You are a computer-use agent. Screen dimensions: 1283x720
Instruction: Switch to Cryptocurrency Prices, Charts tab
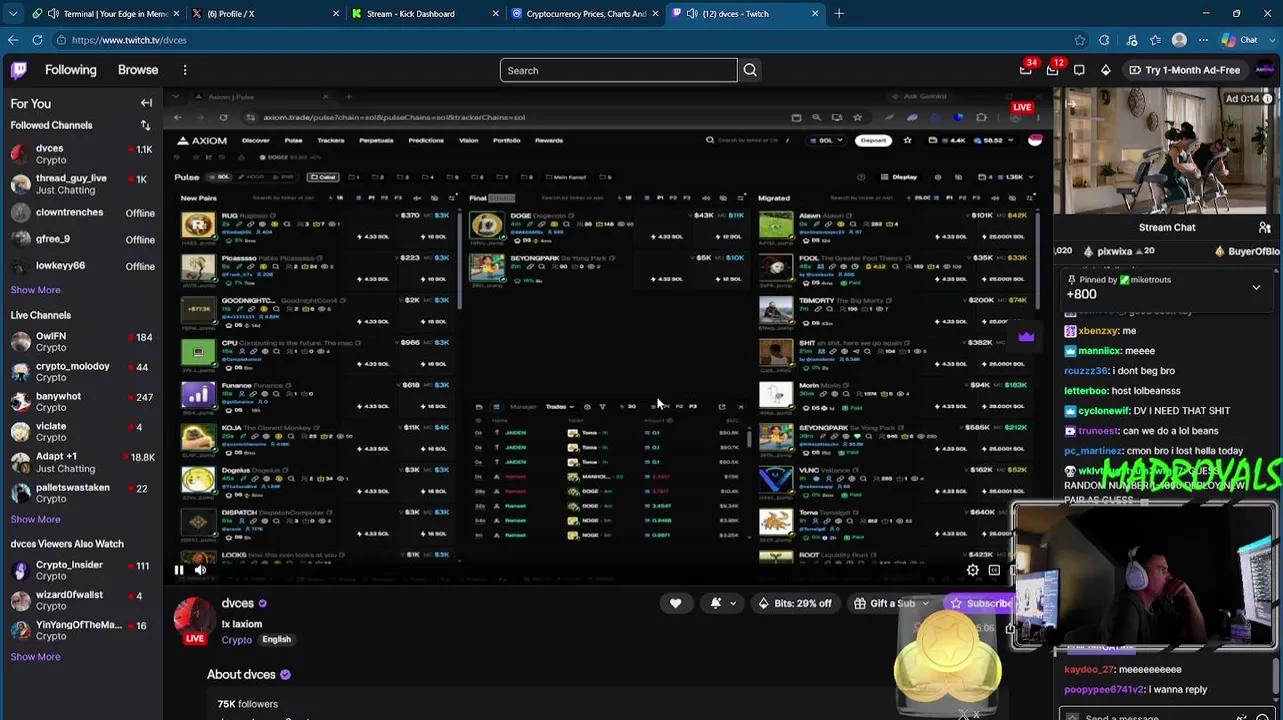pos(585,14)
